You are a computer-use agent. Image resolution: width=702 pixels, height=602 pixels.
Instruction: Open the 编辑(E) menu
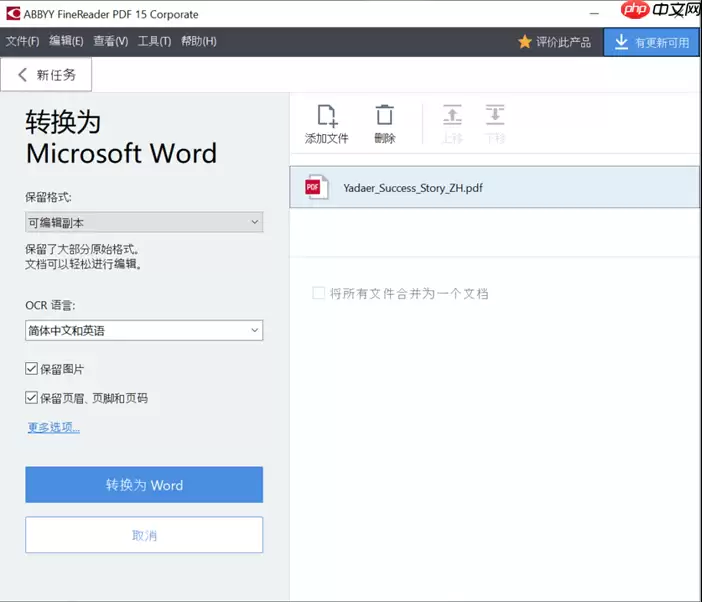point(66,41)
